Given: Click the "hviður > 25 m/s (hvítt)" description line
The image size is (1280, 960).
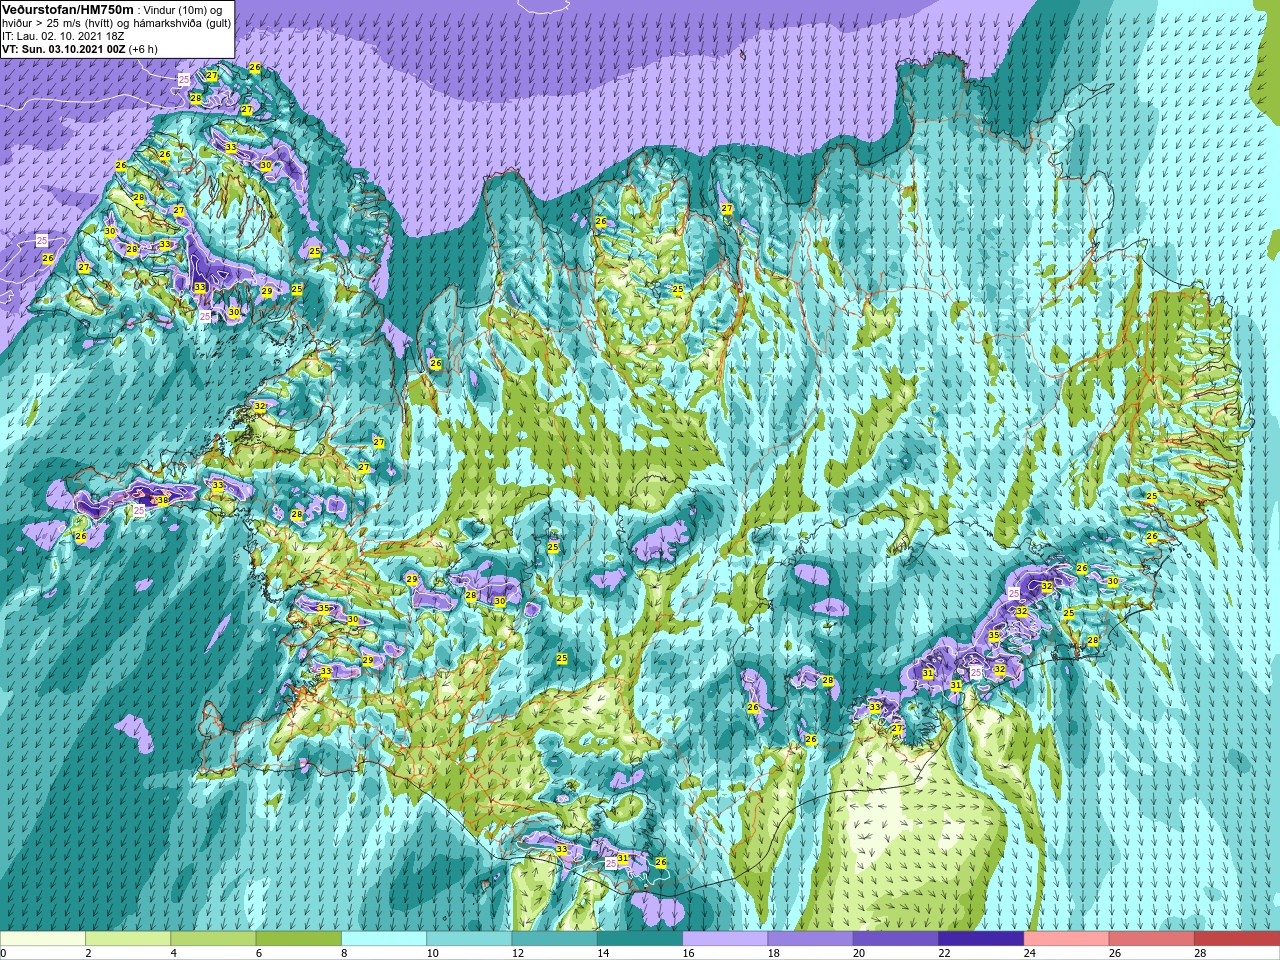Looking at the screenshot, I should (x=57, y=22).
